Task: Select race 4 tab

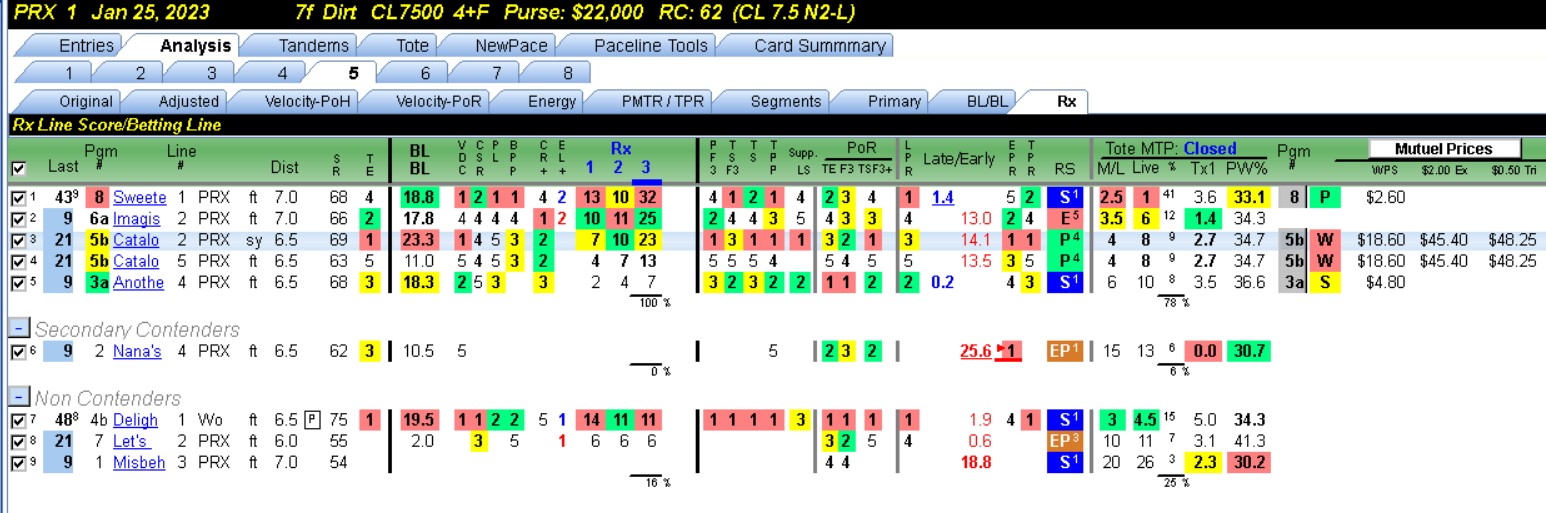Action: [x=283, y=73]
